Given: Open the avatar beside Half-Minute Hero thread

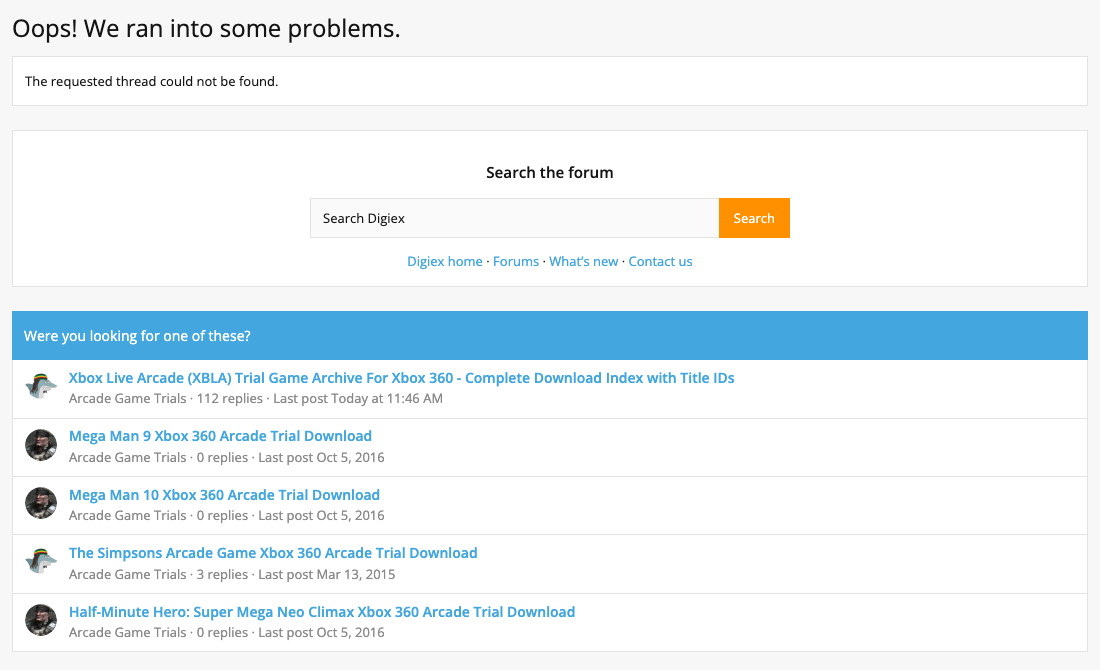Looking at the screenshot, I should coord(41,621).
